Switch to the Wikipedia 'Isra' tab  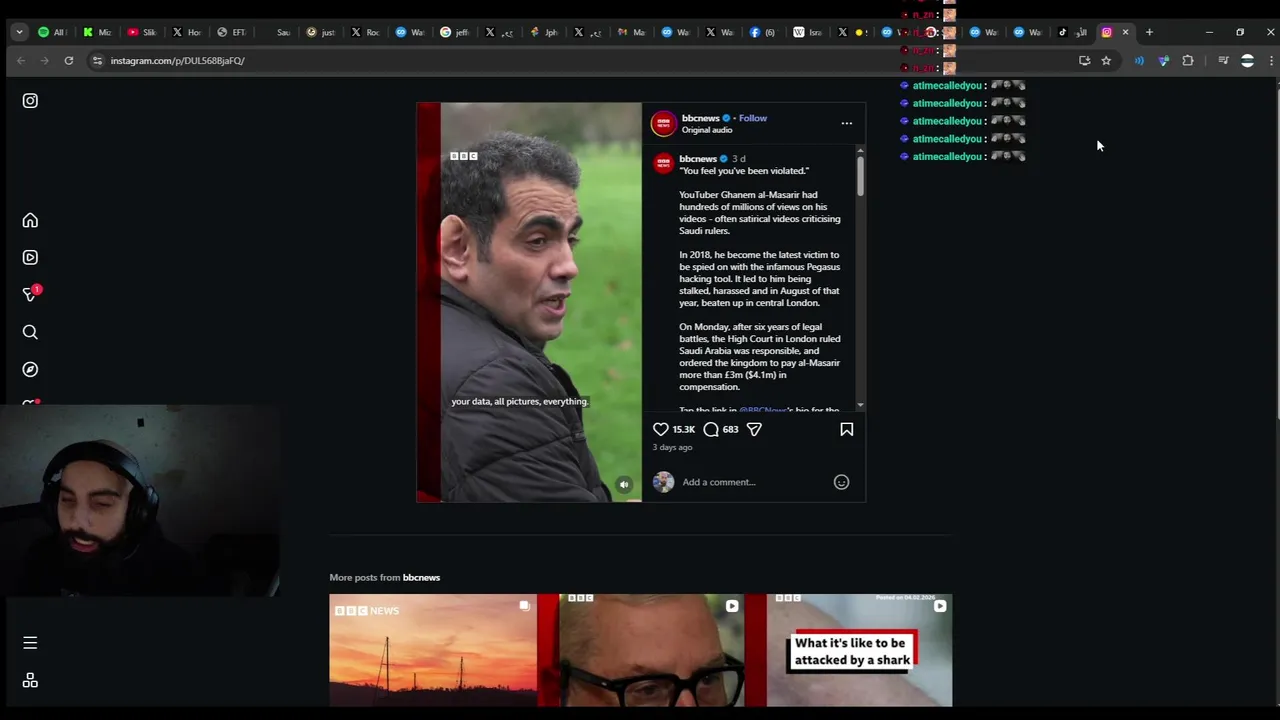point(807,32)
